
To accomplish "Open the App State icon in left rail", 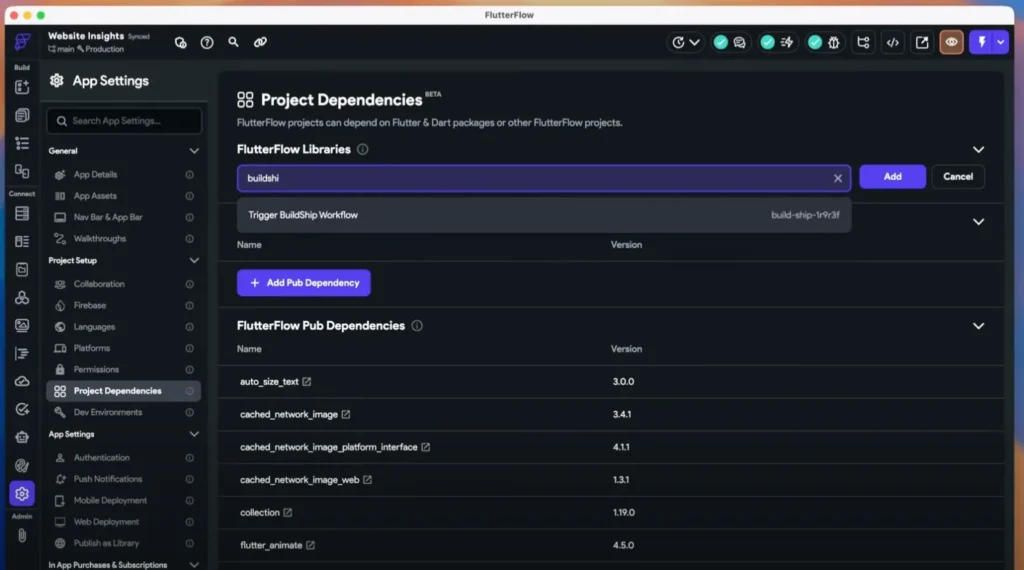I will click(22, 269).
